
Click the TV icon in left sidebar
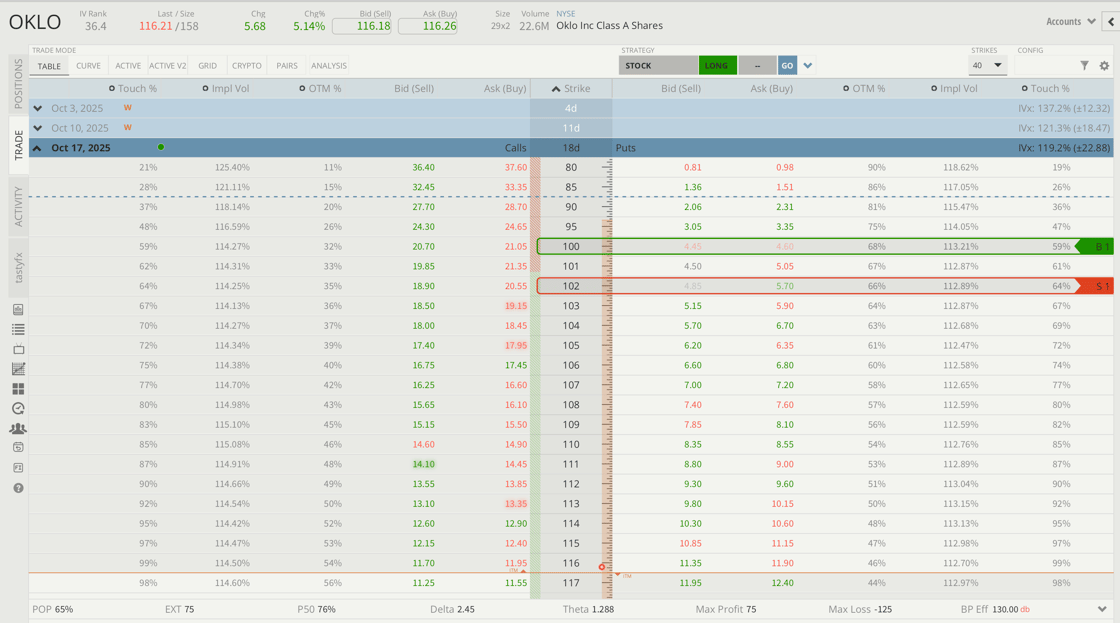pyautogui.click(x=18, y=349)
